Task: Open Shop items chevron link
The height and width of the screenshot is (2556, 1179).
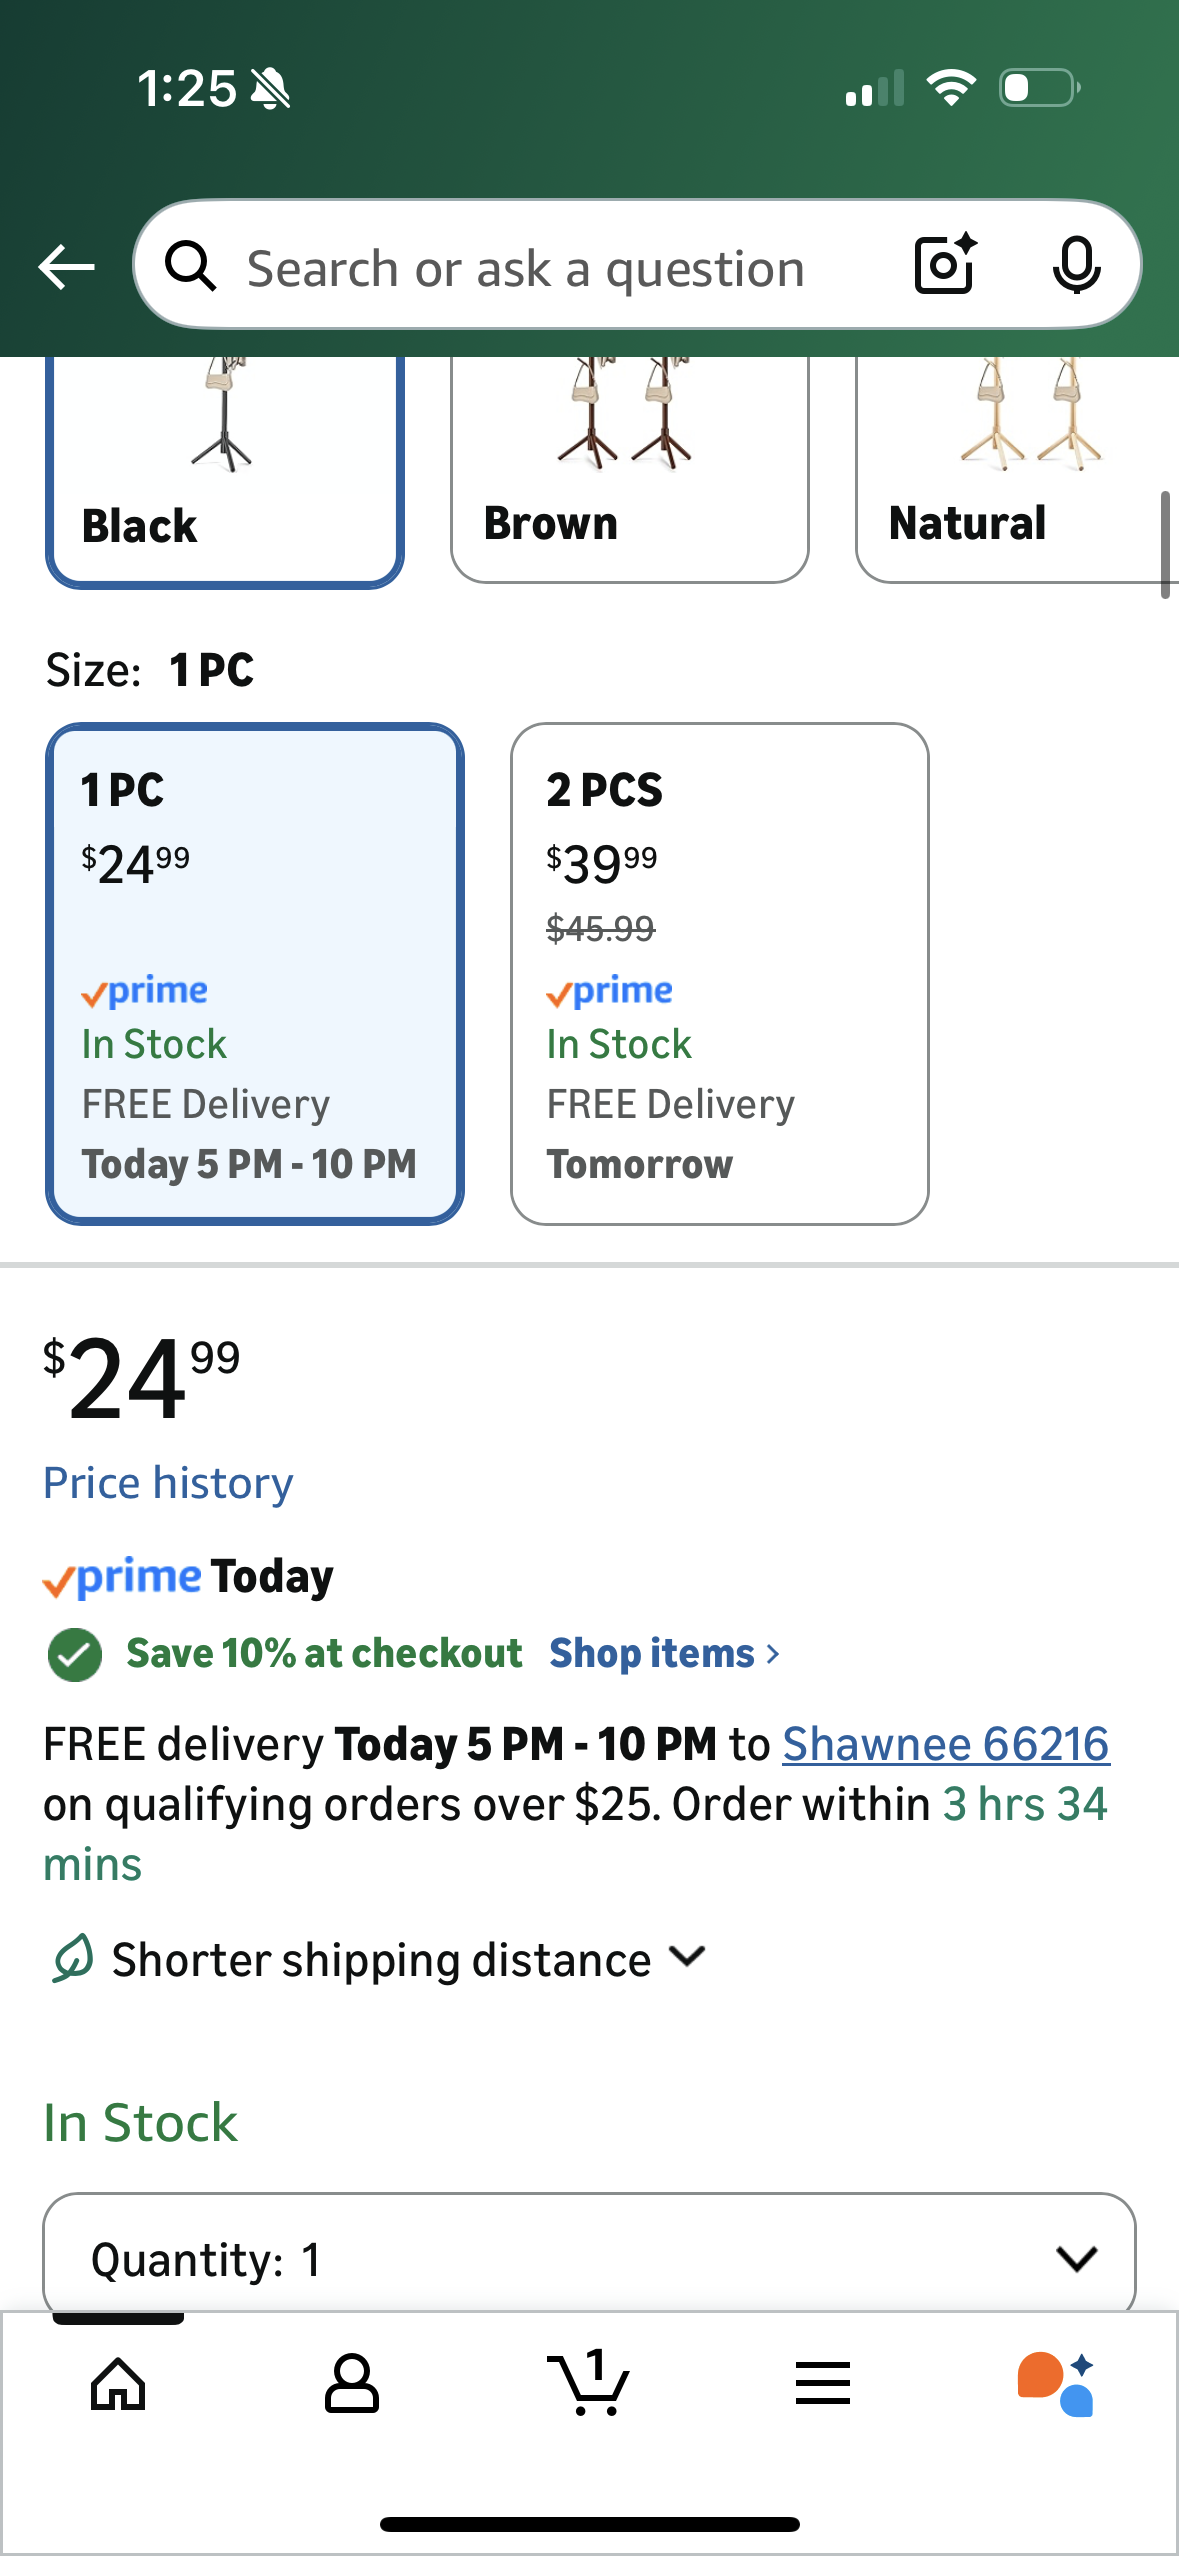Action: (x=664, y=1654)
